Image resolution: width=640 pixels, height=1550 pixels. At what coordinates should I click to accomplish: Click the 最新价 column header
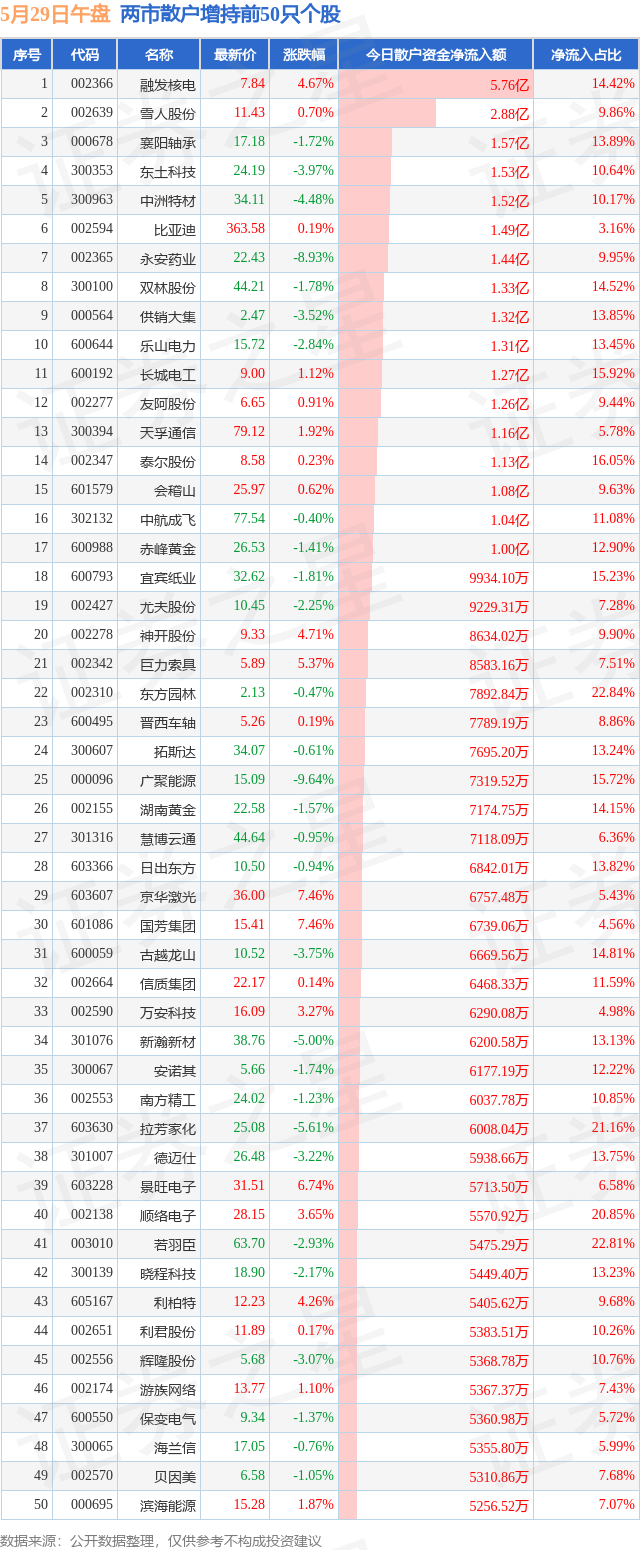click(x=235, y=55)
